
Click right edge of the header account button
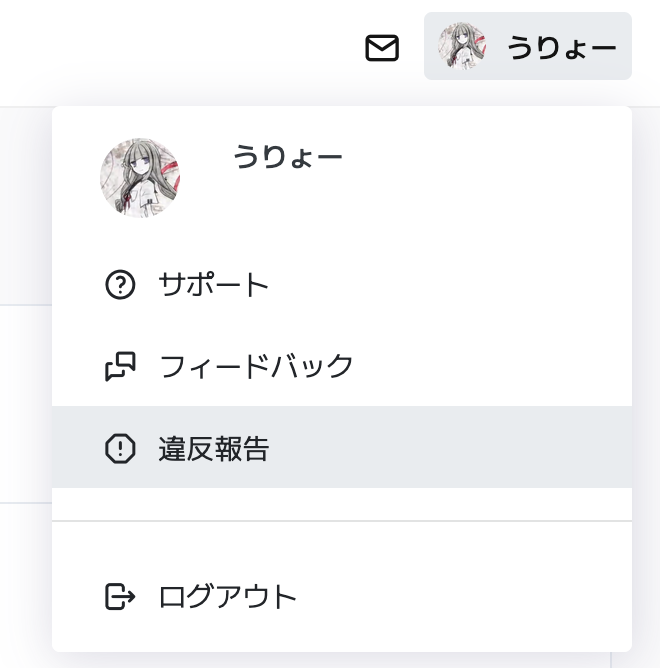624,47
